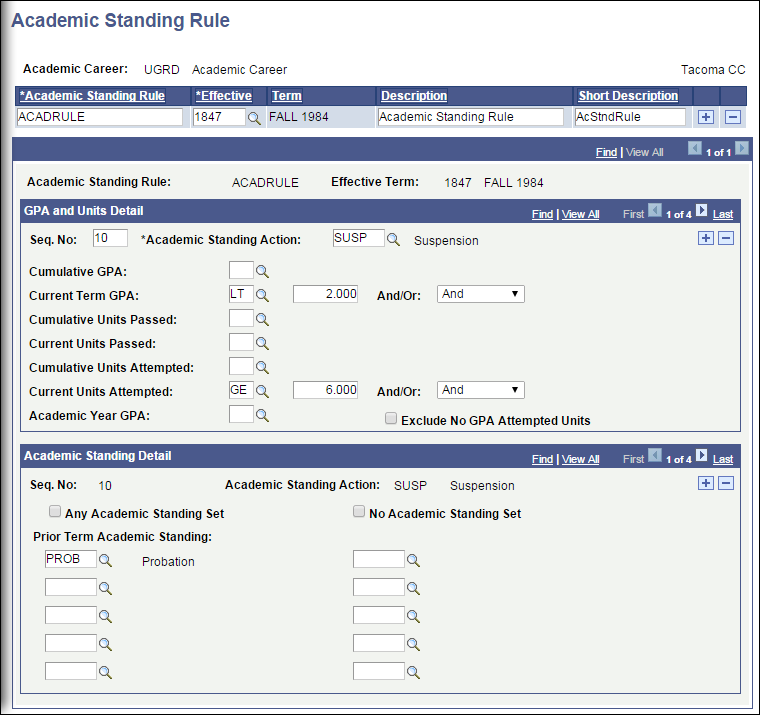
Task: Go to previous rule in 1 of 1 navigator
Action: click(695, 148)
